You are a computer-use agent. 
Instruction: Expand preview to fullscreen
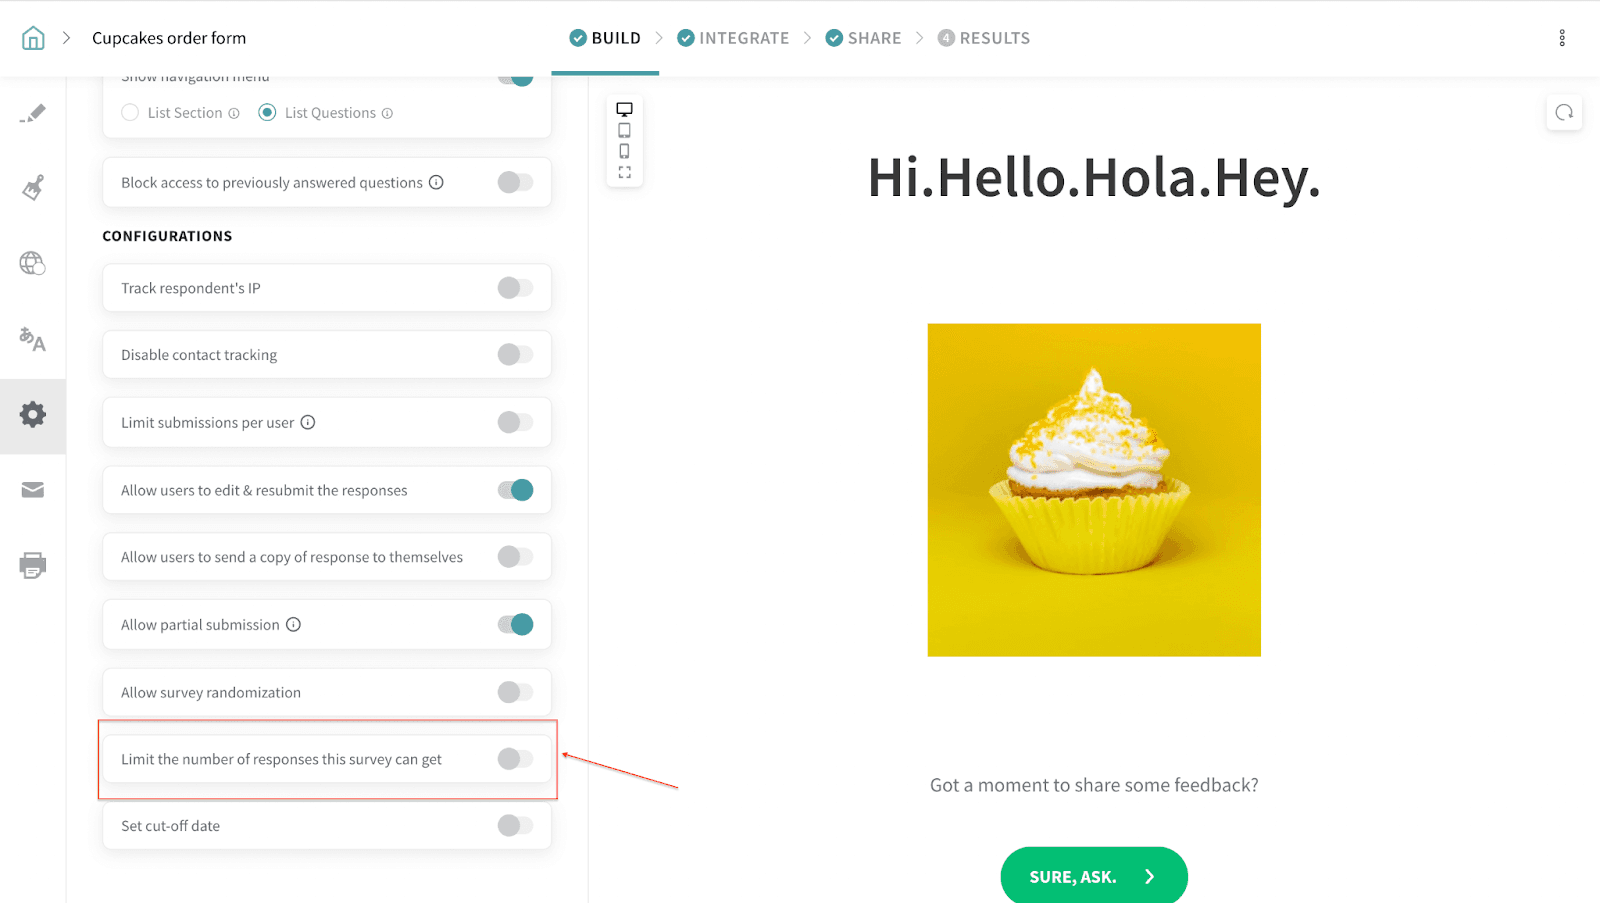click(x=624, y=173)
